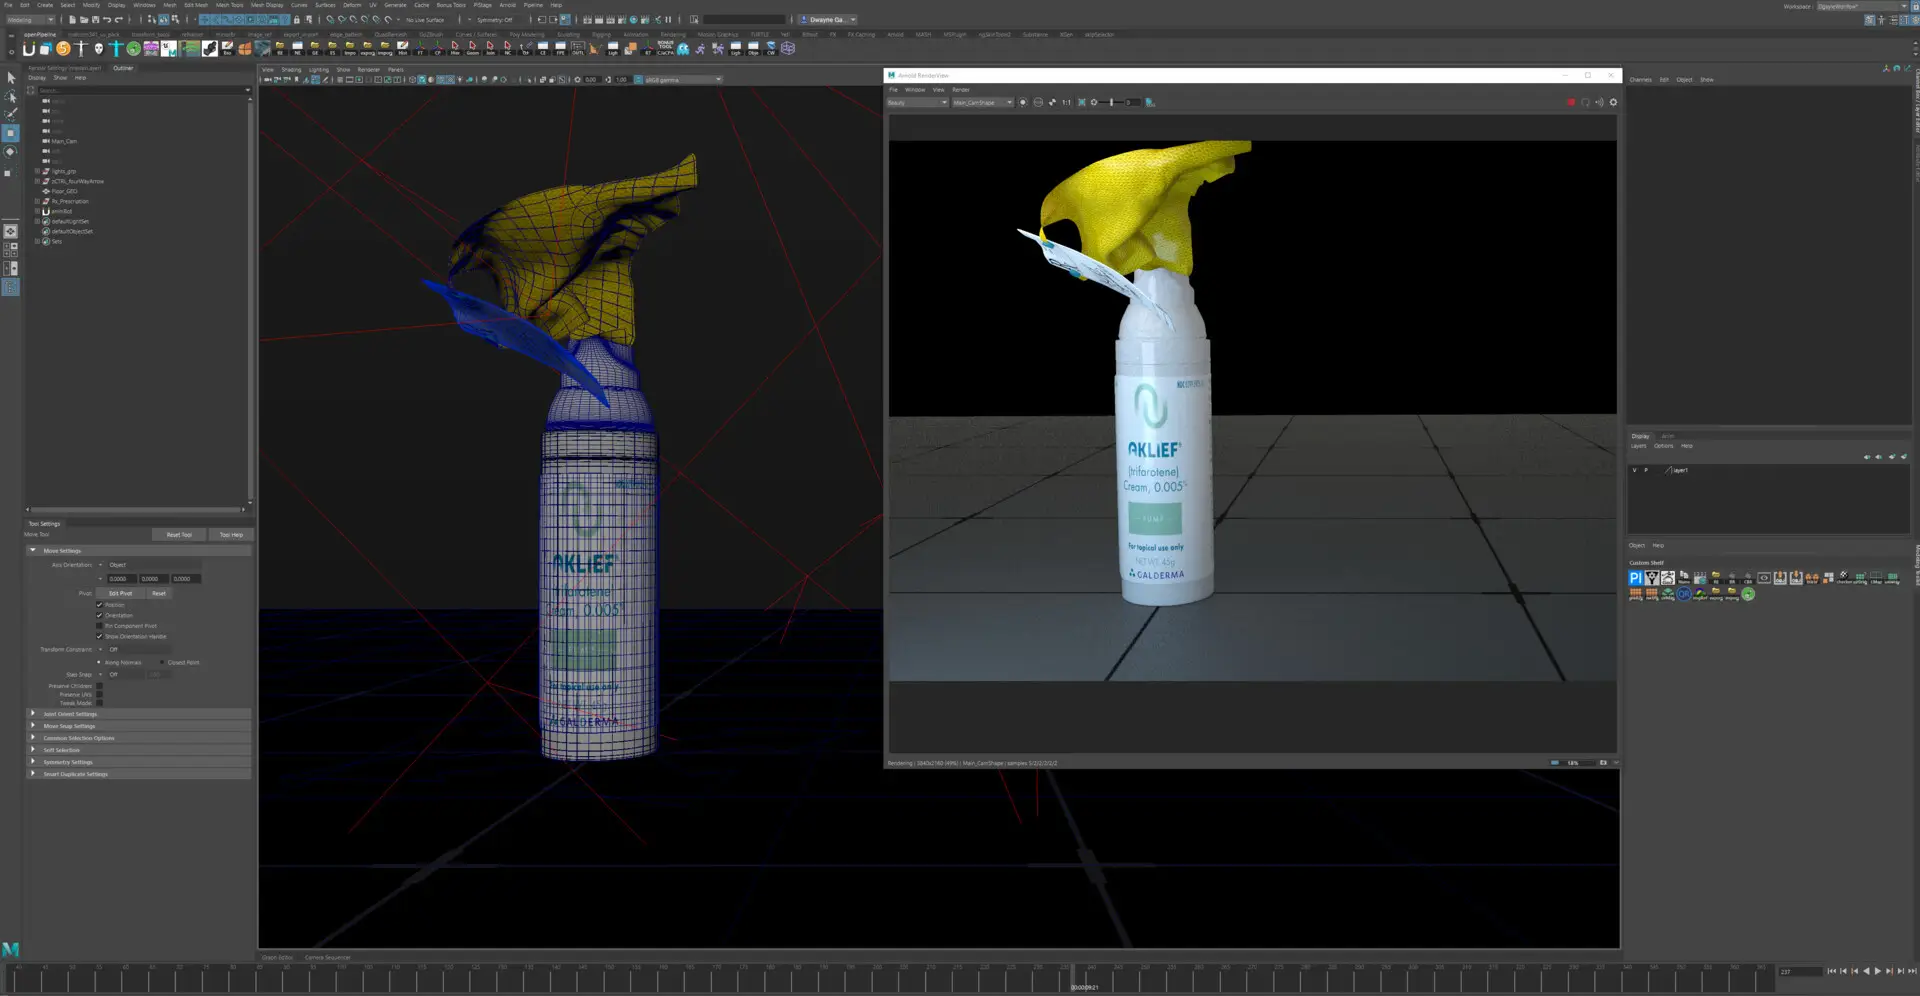Switch to the Outliner tab
The image size is (1920, 996).
(x=123, y=68)
